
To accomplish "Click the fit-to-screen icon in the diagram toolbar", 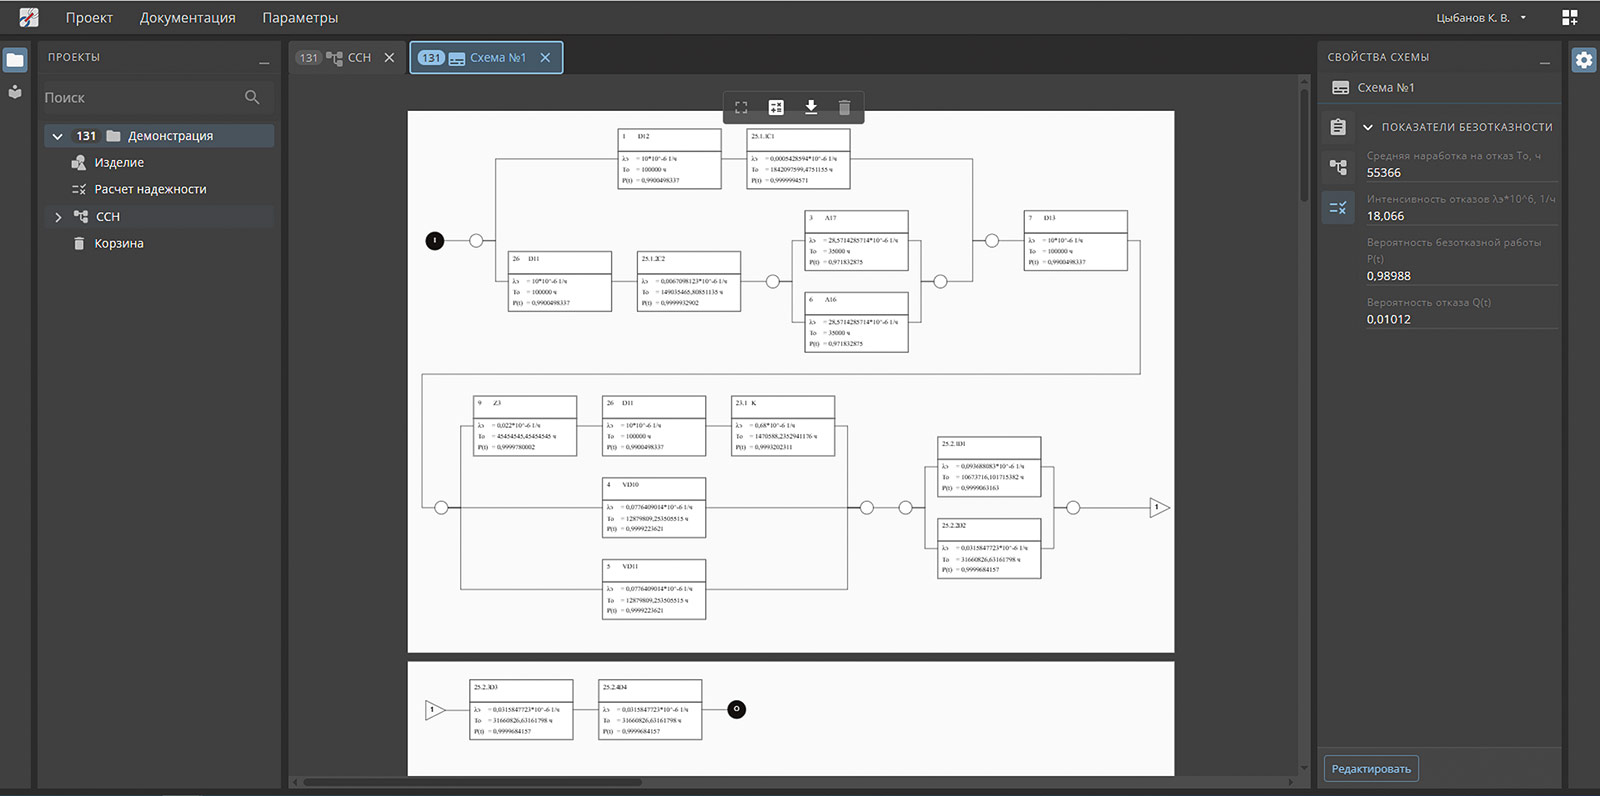I will tap(741, 107).
